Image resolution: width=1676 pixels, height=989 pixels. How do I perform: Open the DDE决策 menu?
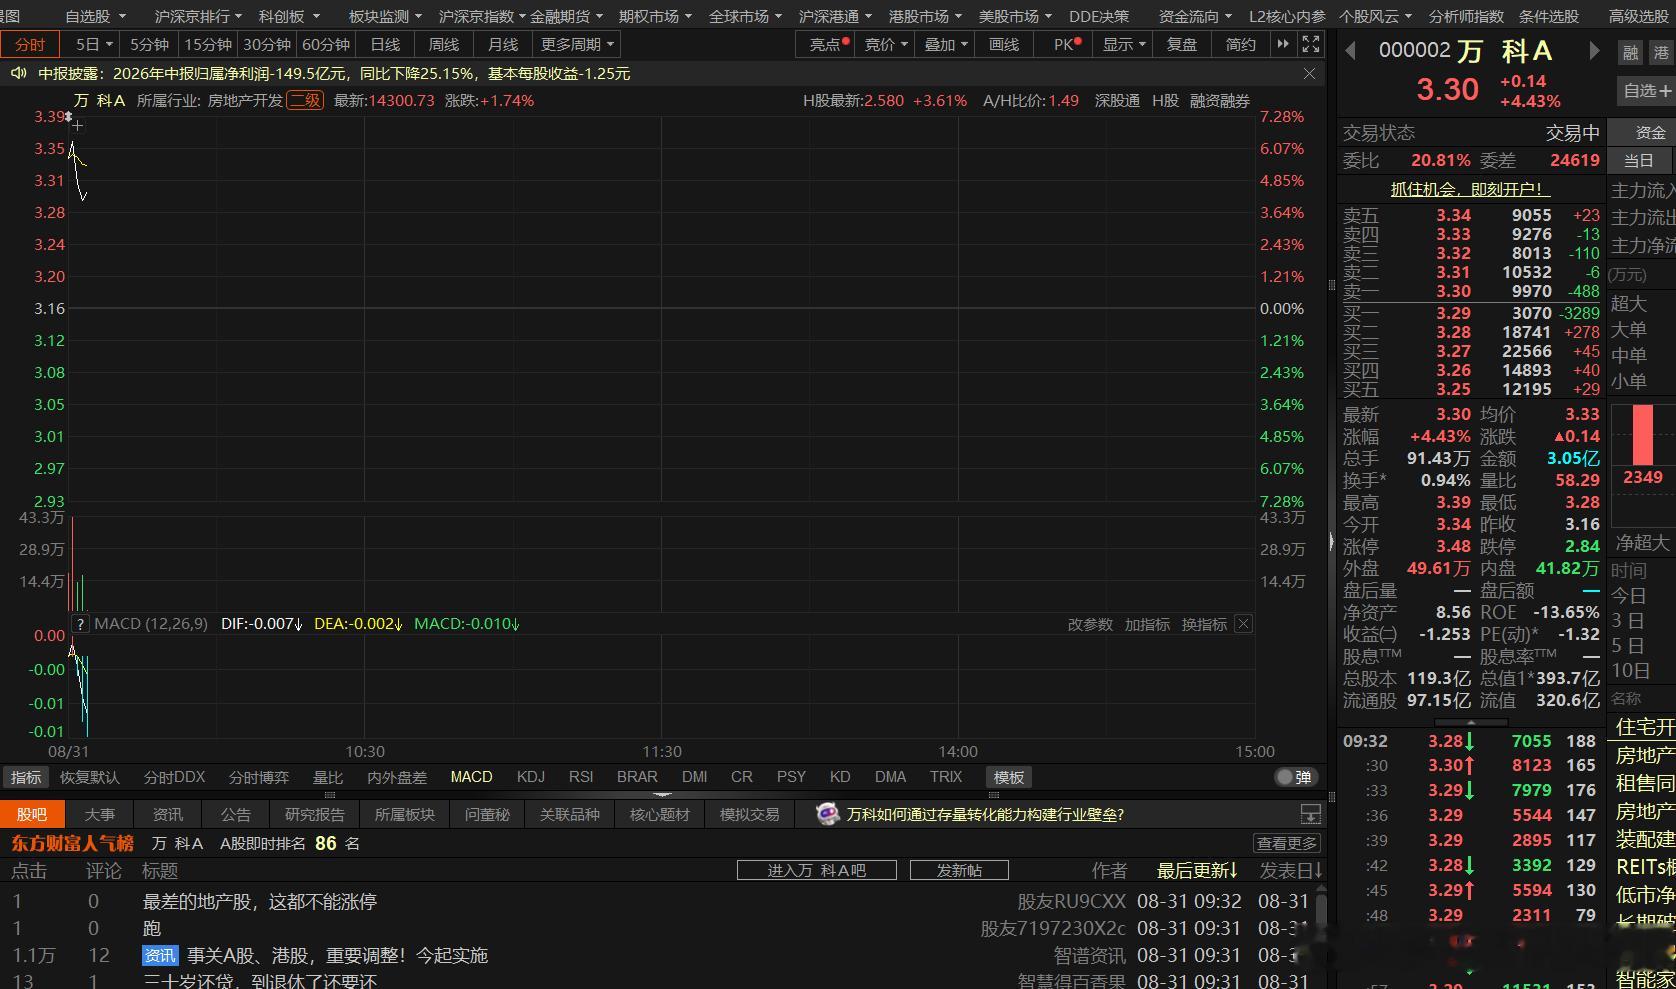tap(1098, 16)
